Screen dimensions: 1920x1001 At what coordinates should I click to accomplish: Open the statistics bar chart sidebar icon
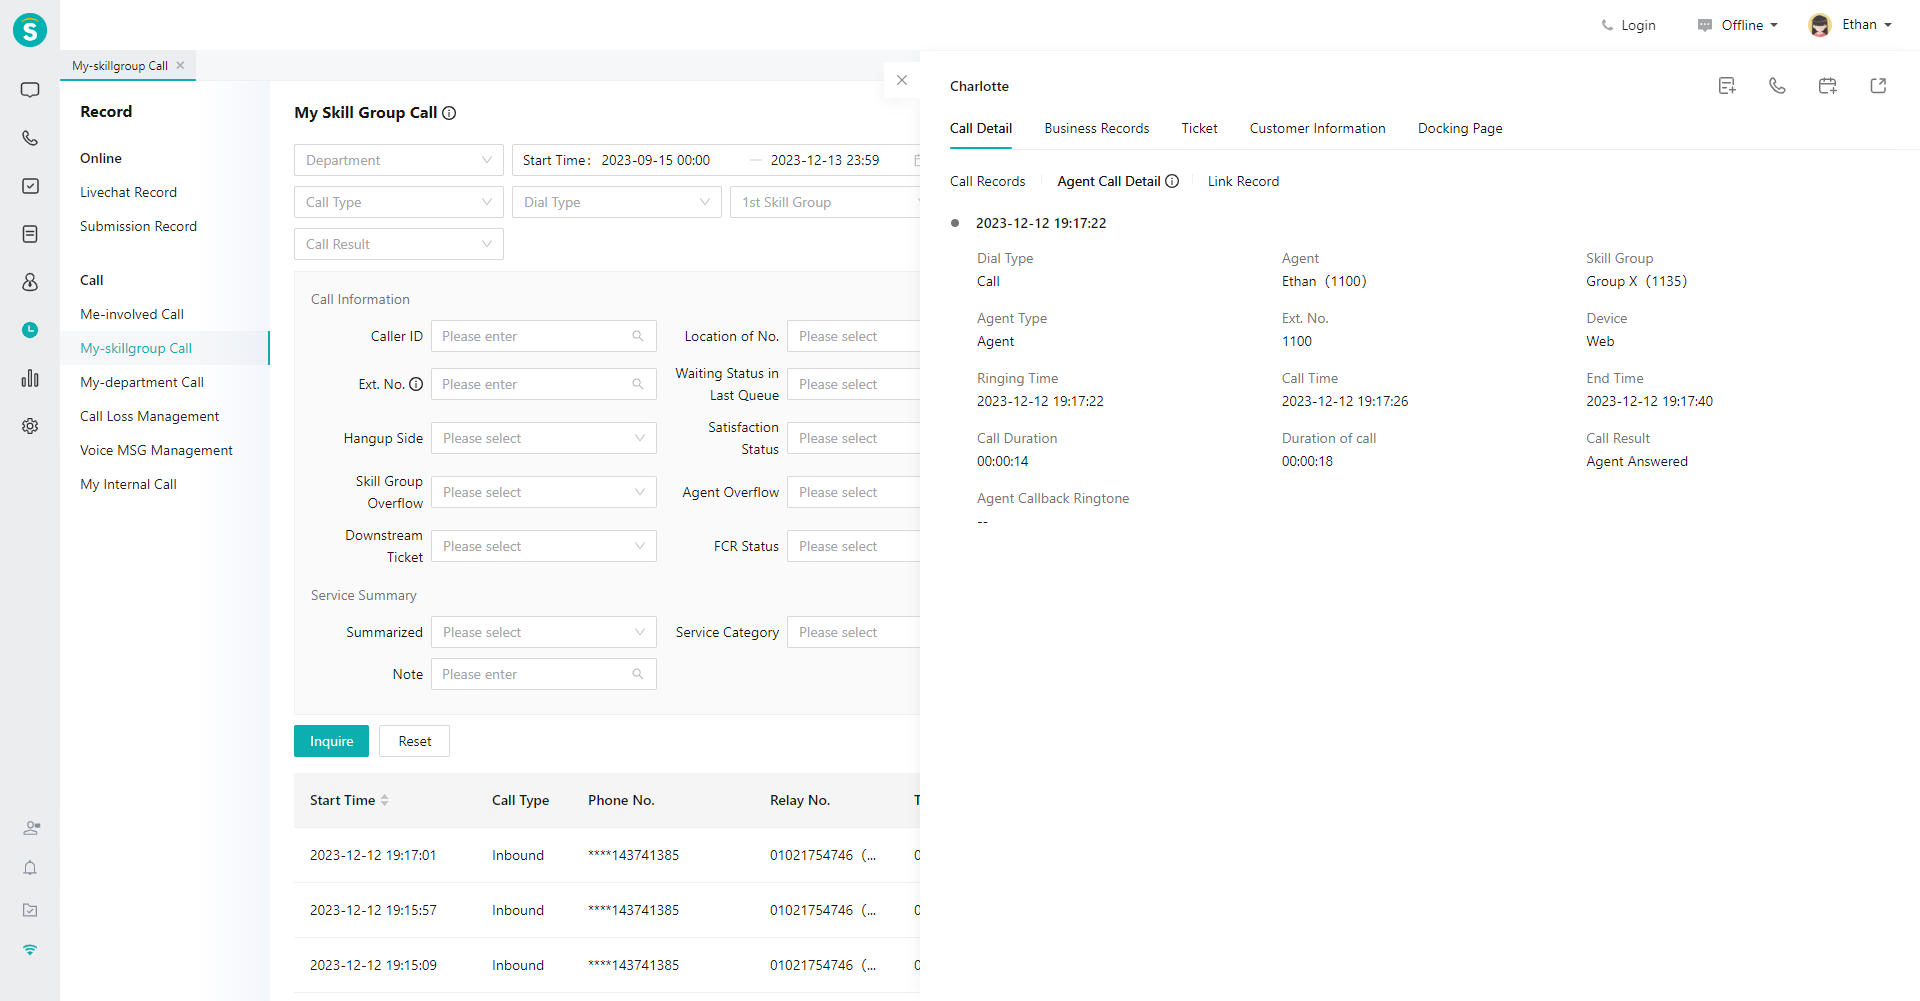click(x=30, y=378)
